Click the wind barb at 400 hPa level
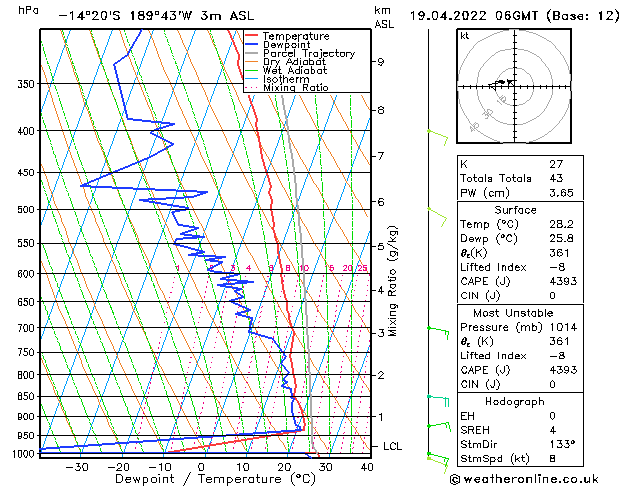Image resolution: width=629 pixels, height=486 pixels. [438, 137]
